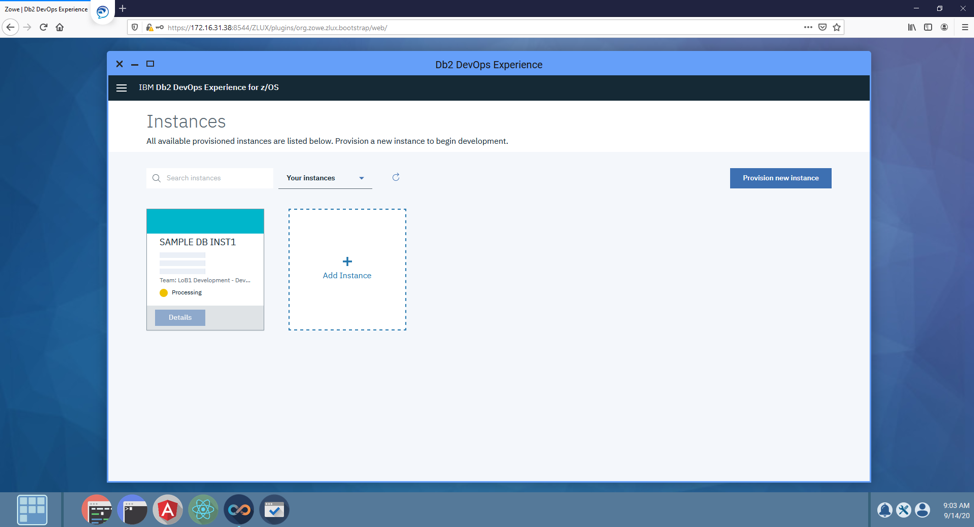Toggle the browser sidebar icon
Image resolution: width=974 pixels, height=527 pixels.
point(928,27)
